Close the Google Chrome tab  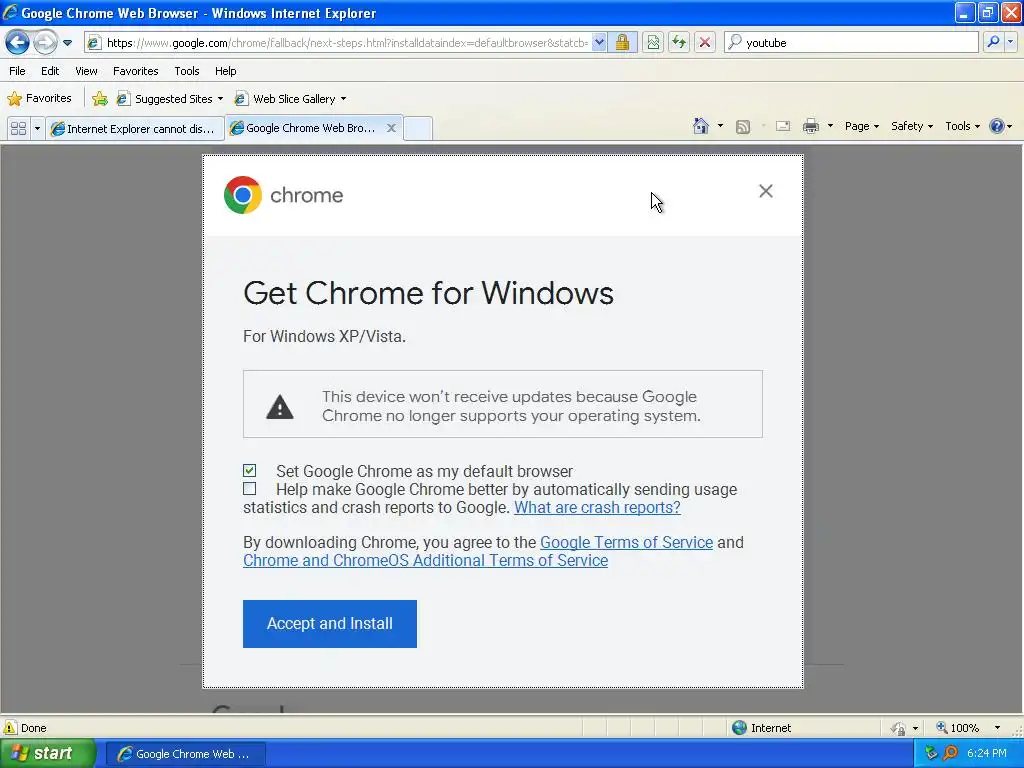pyautogui.click(x=391, y=128)
